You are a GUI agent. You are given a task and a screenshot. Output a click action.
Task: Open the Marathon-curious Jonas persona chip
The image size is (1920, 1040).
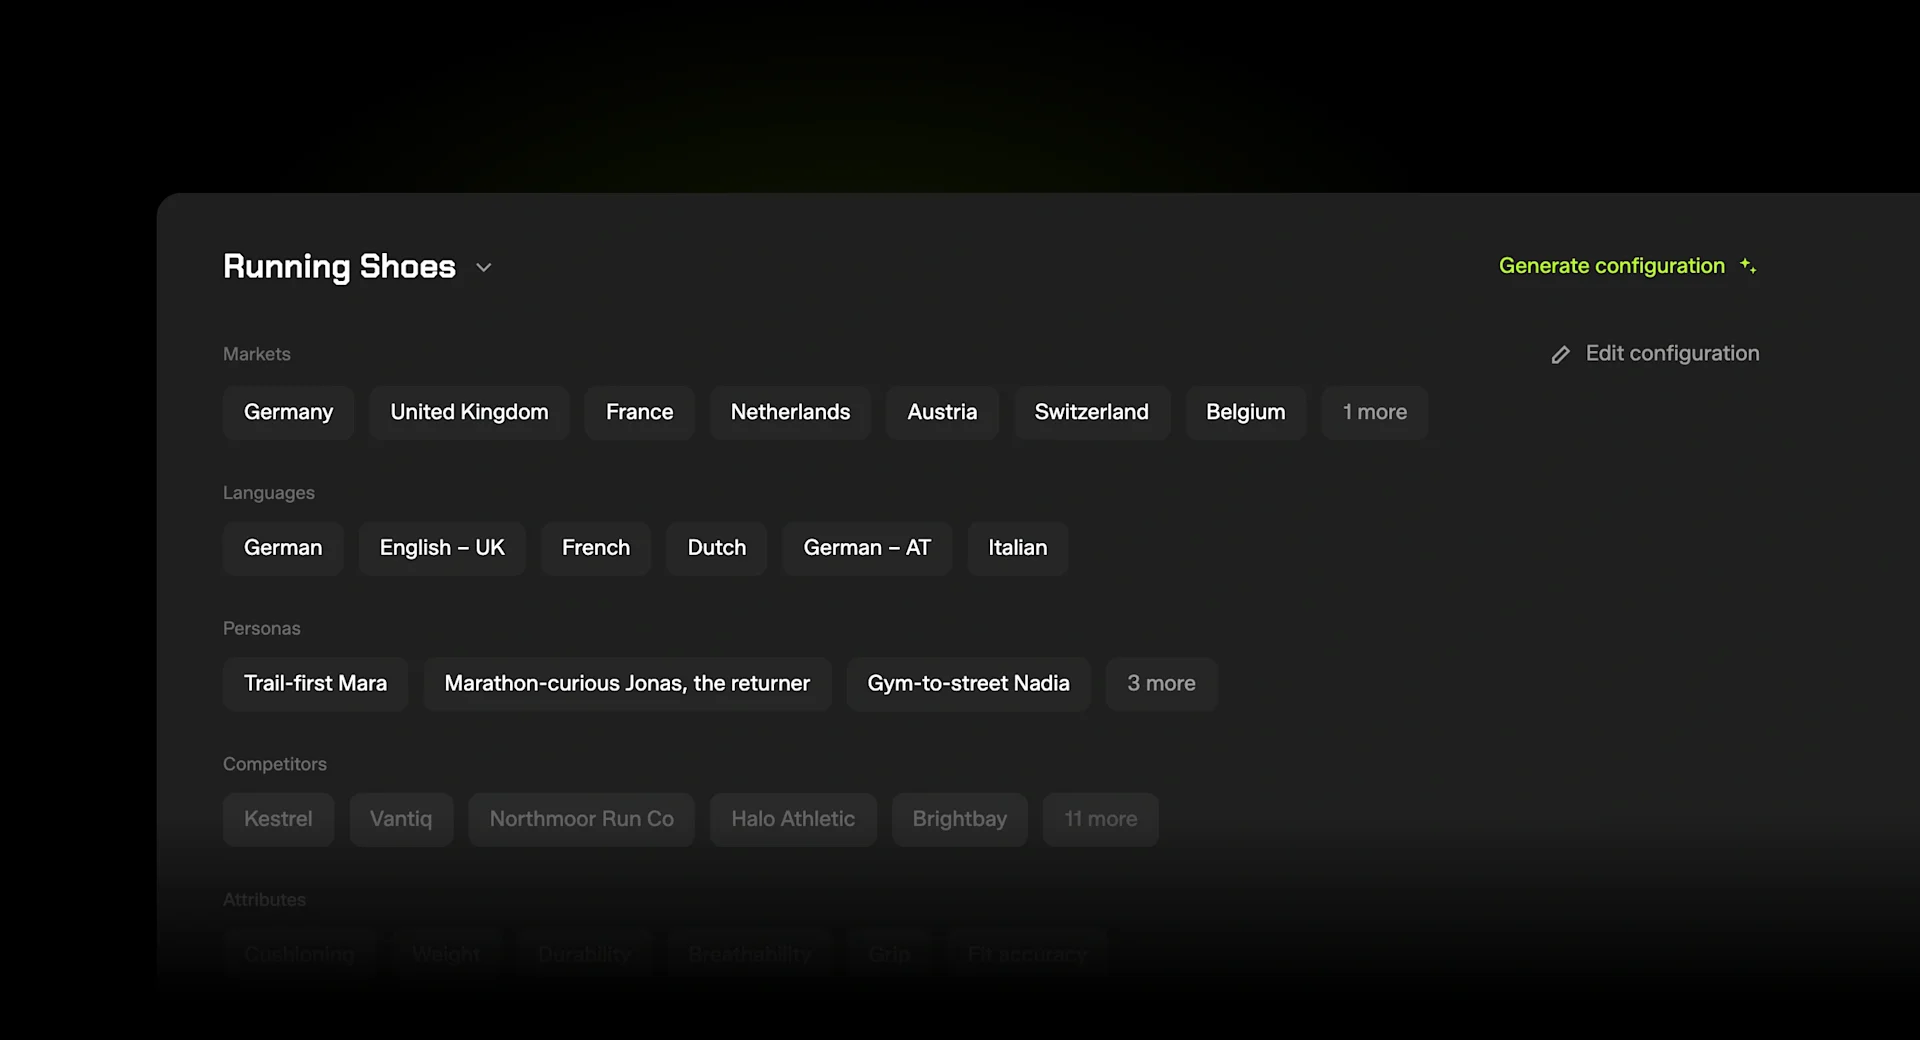click(x=627, y=684)
